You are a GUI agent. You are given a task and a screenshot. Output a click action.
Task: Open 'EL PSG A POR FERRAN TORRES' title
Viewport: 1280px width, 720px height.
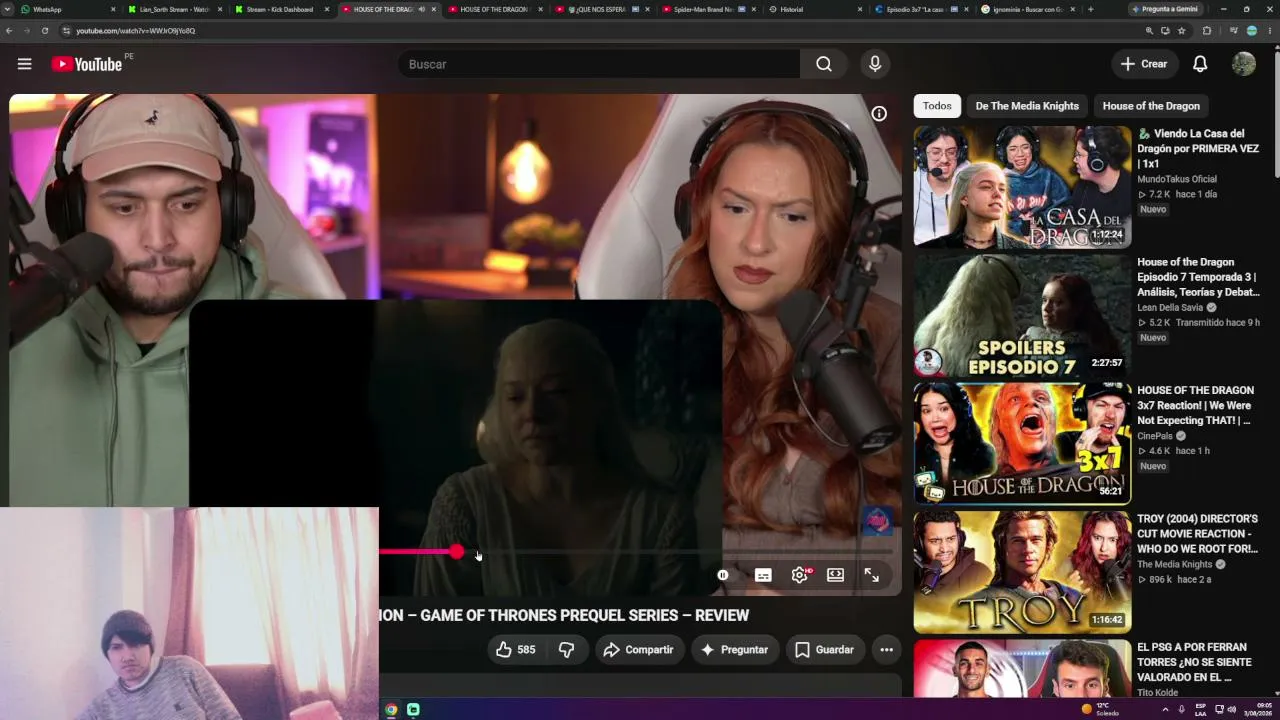1194,662
